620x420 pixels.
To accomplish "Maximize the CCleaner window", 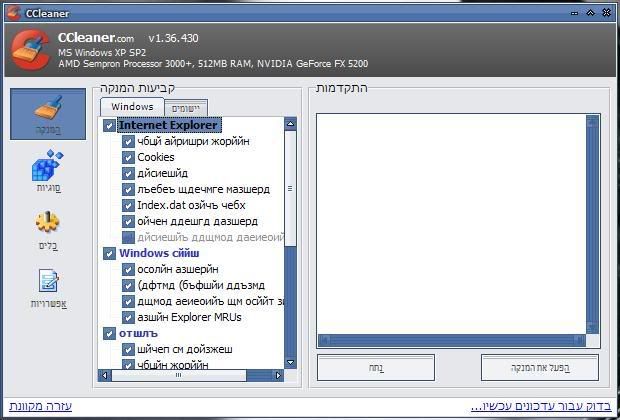I will tap(590, 13).
